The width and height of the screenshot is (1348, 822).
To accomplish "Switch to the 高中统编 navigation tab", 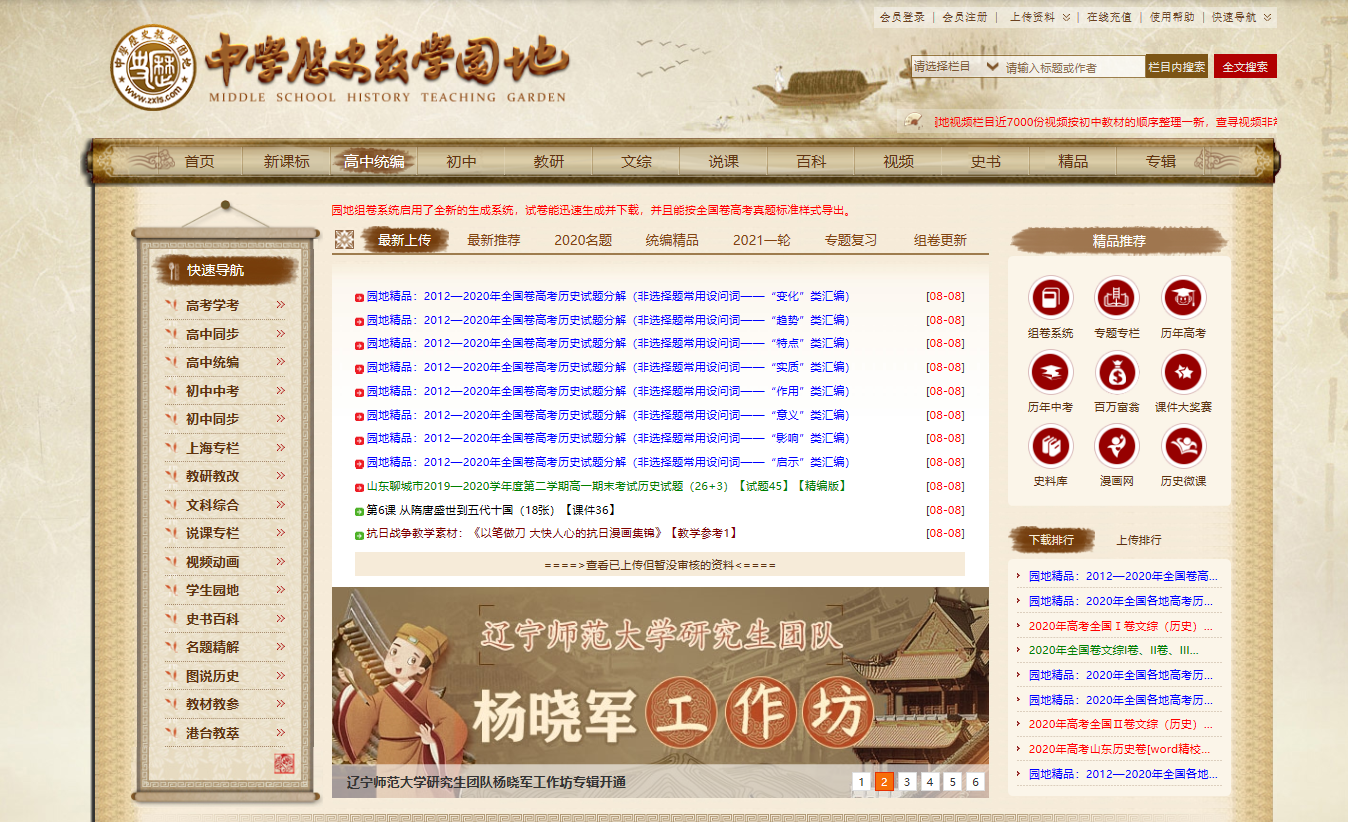I will pyautogui.click(x=375, y=158).
